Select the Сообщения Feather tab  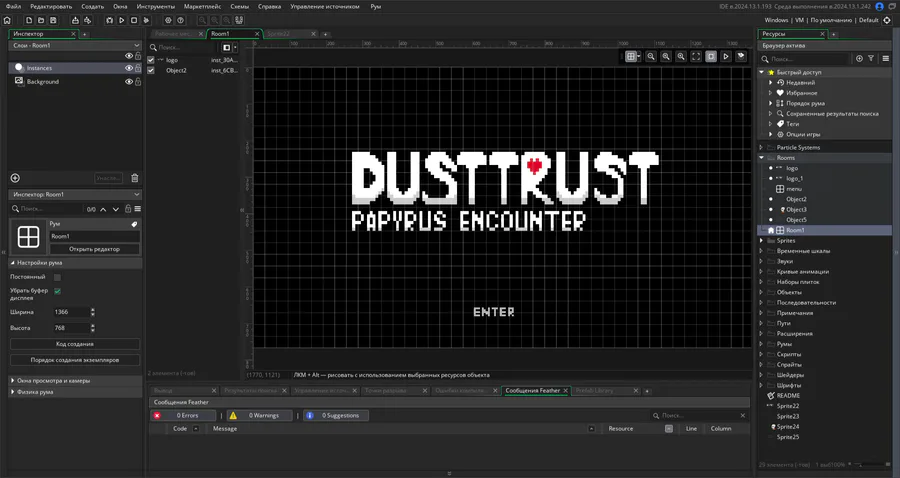533,391
